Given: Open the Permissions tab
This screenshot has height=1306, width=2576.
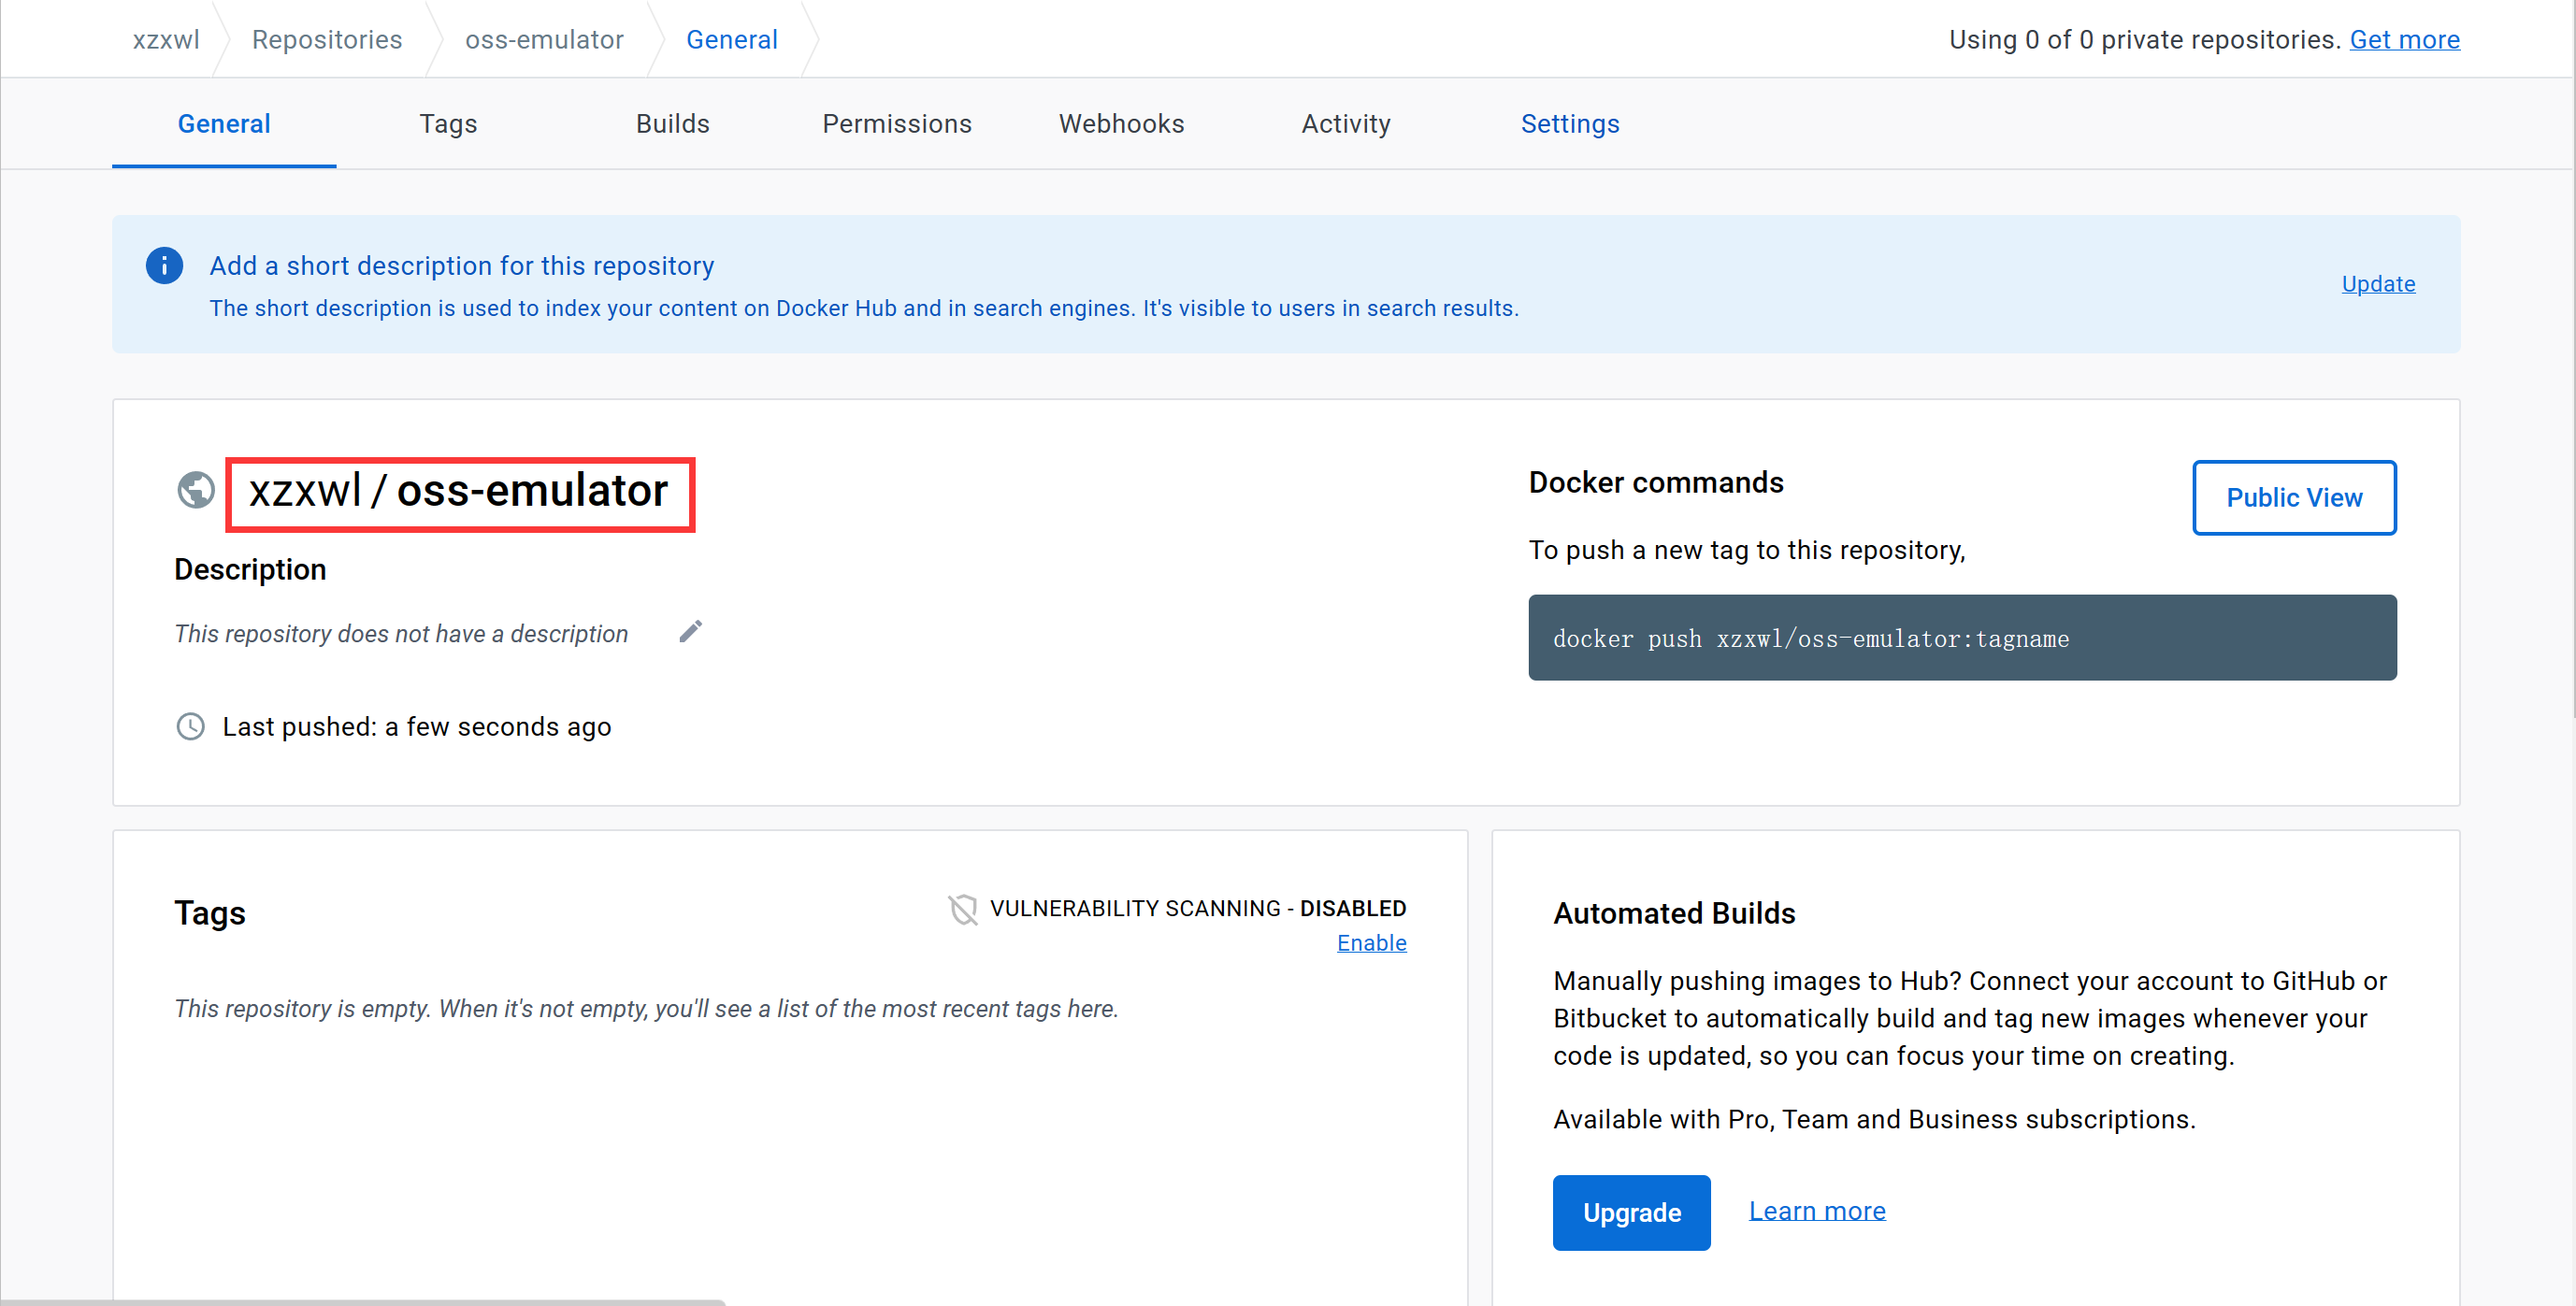Looking at the screenshot, I should (x=896, y=124).
